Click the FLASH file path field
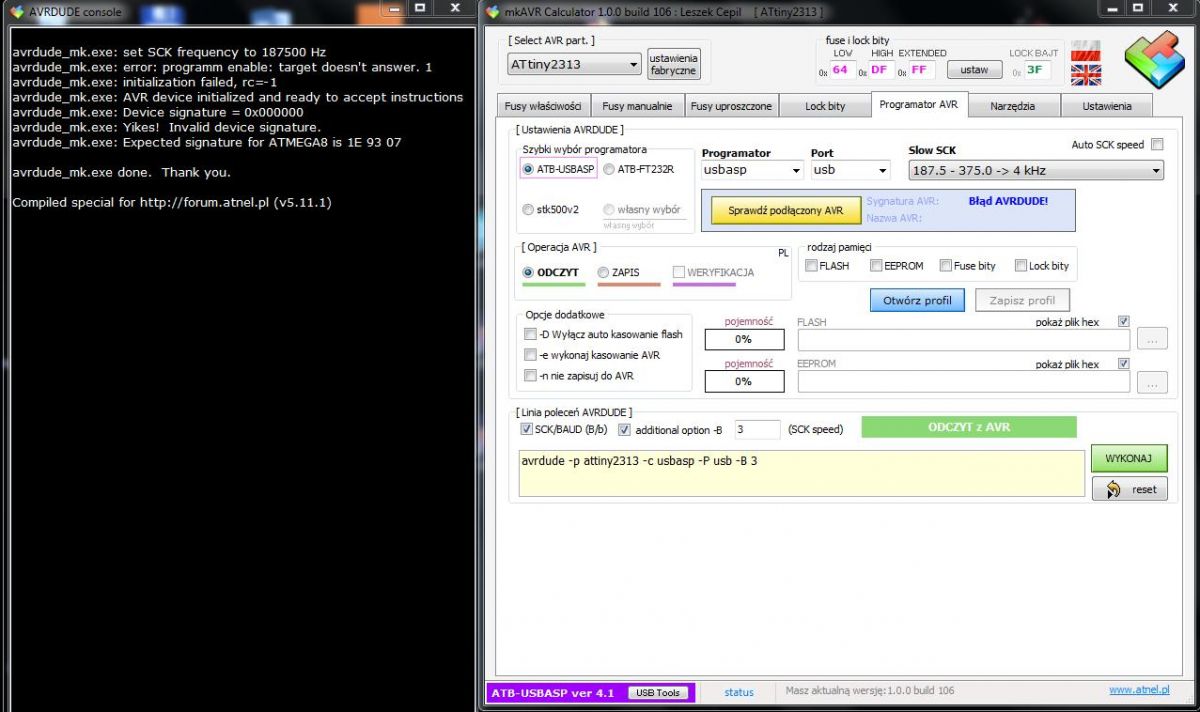This screenshot has width=1200, height=712. click(964, 340)
